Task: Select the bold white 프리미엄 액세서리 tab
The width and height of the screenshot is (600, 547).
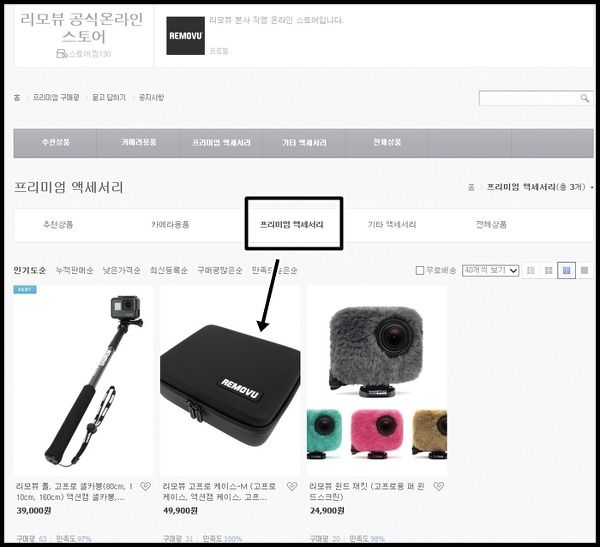Action: click(x=292, y=225)
